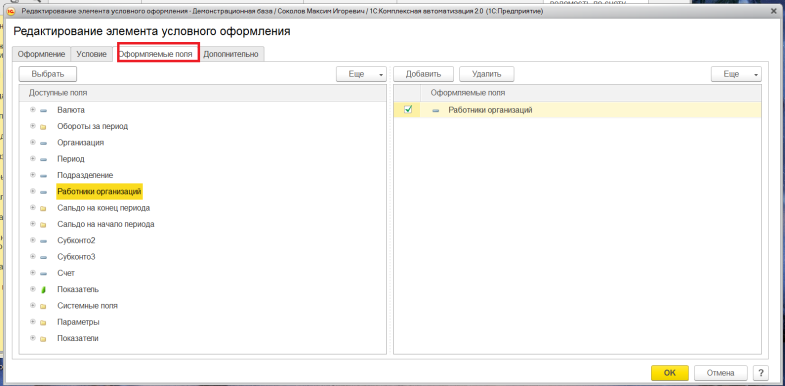This screenshot has height=386, width=785.
Task: Expand the Работники организаций node in available fields
Action: 33,191
